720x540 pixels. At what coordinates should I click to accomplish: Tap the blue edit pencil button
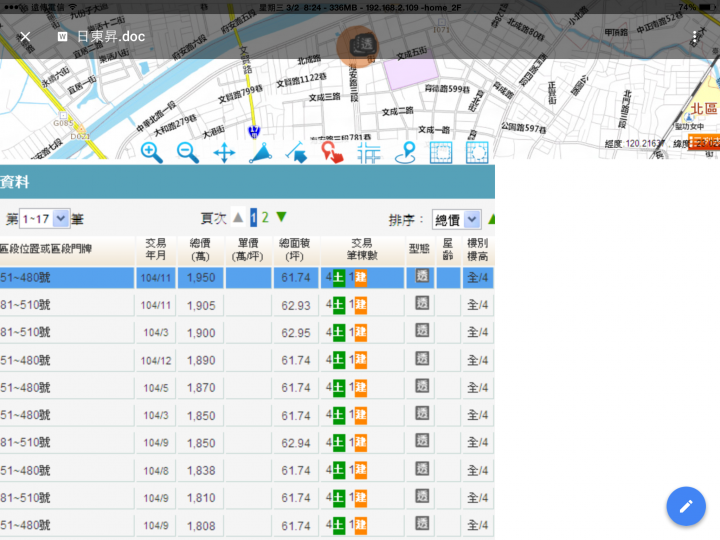pos(686,506)
